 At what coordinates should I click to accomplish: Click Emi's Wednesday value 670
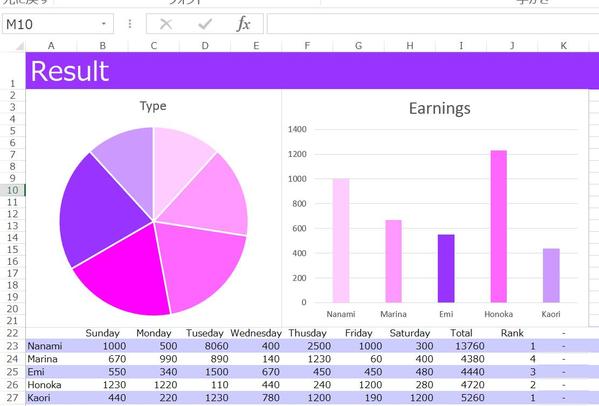[x=256, y=372]
